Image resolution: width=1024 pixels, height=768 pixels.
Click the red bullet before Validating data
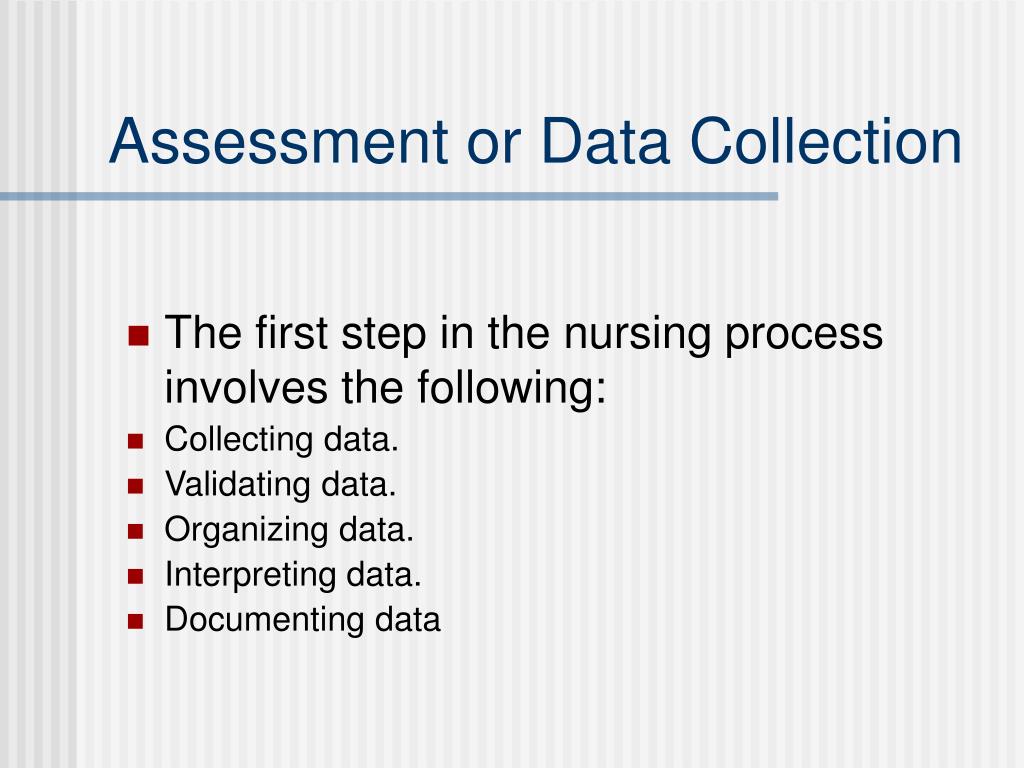pyautogui.click(x=135, y=486)
